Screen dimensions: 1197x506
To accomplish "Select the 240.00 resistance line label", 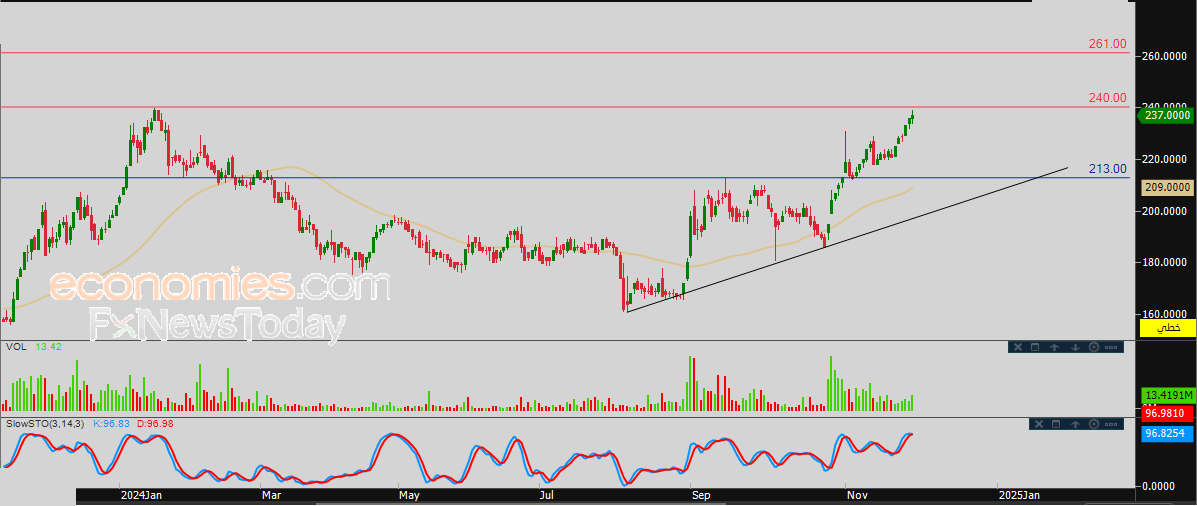I will pos(1107,98).
